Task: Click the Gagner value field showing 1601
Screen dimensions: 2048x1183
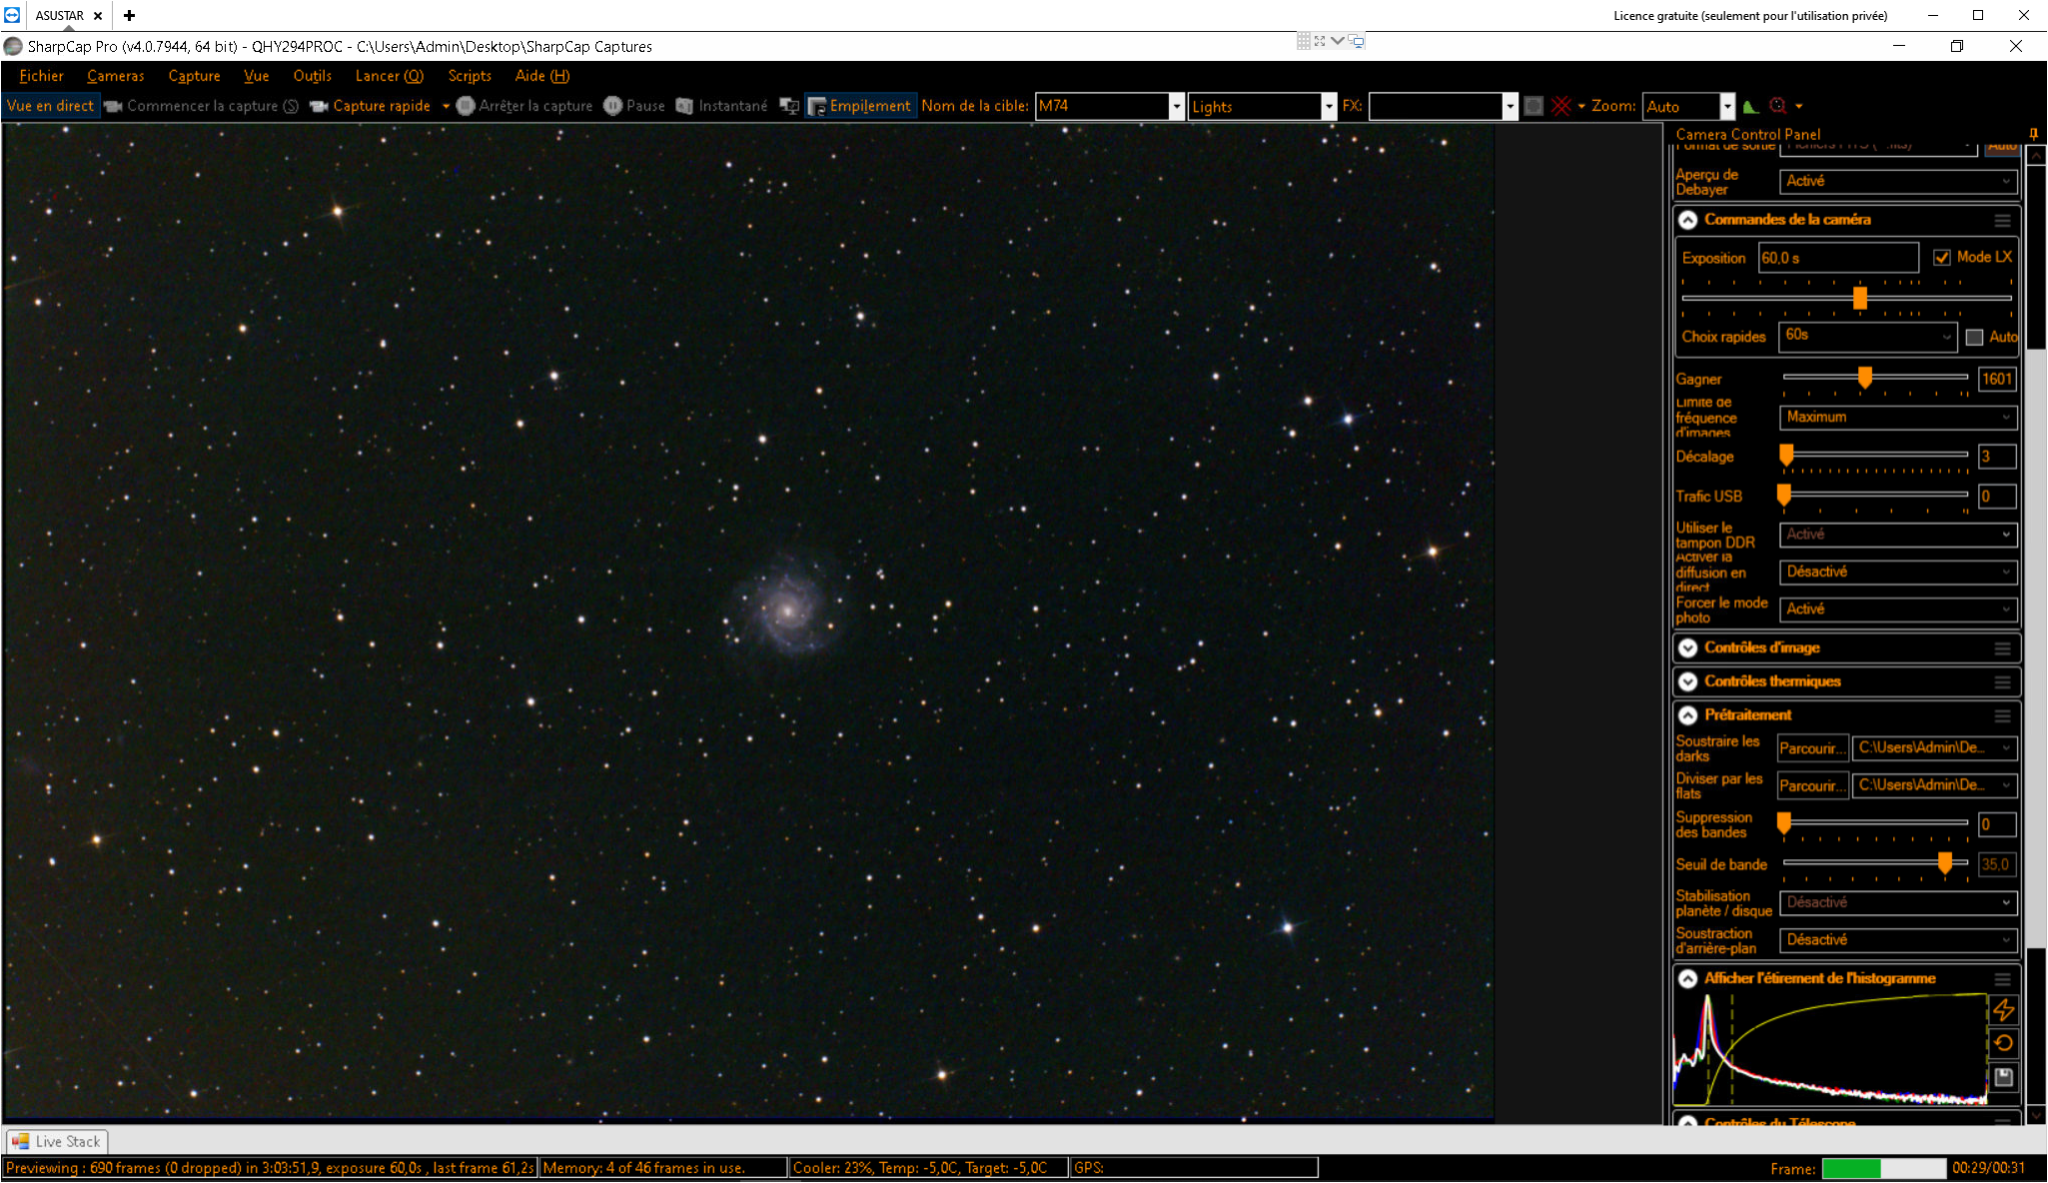Action: (x=1997, y=379)
